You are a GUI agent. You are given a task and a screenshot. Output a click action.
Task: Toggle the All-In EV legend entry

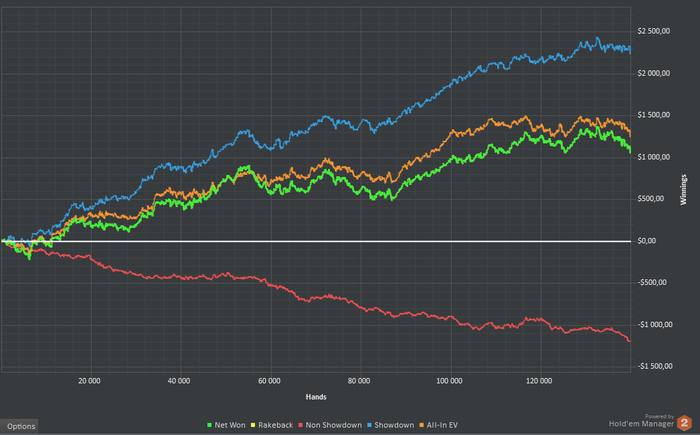tap(438, 425)
